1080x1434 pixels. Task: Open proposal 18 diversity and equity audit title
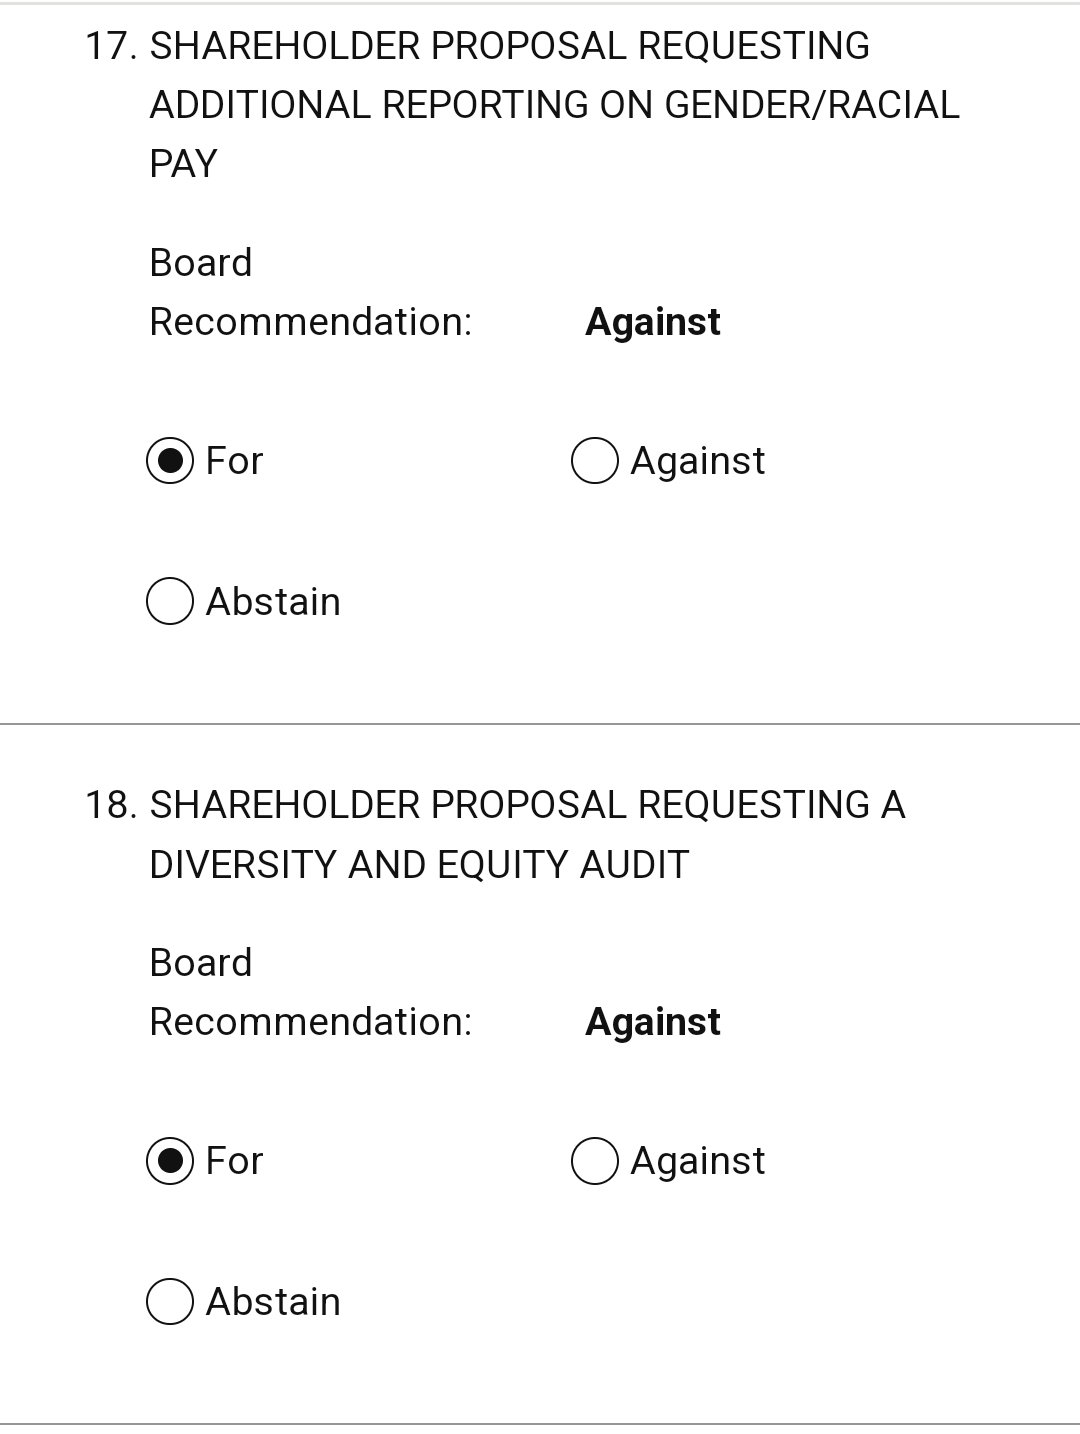(x=496, y=834)
